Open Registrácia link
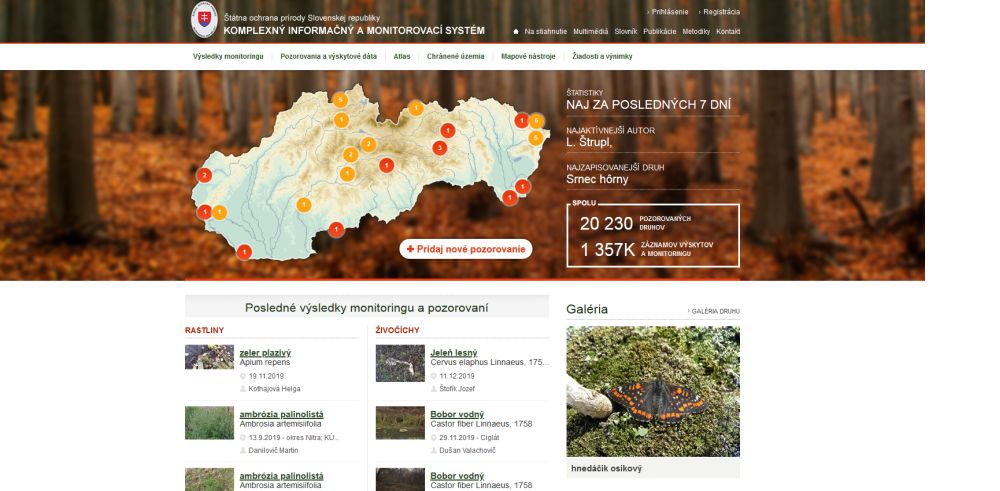 click(721, 11)
